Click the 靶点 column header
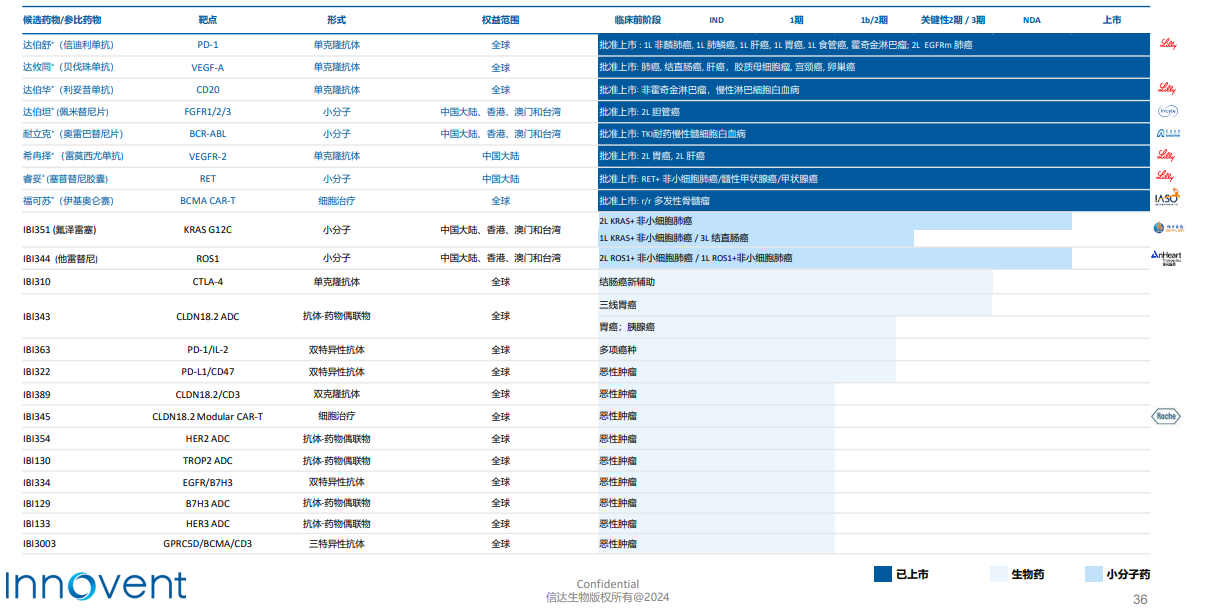 pyautogui.click(x=209, y=20)
